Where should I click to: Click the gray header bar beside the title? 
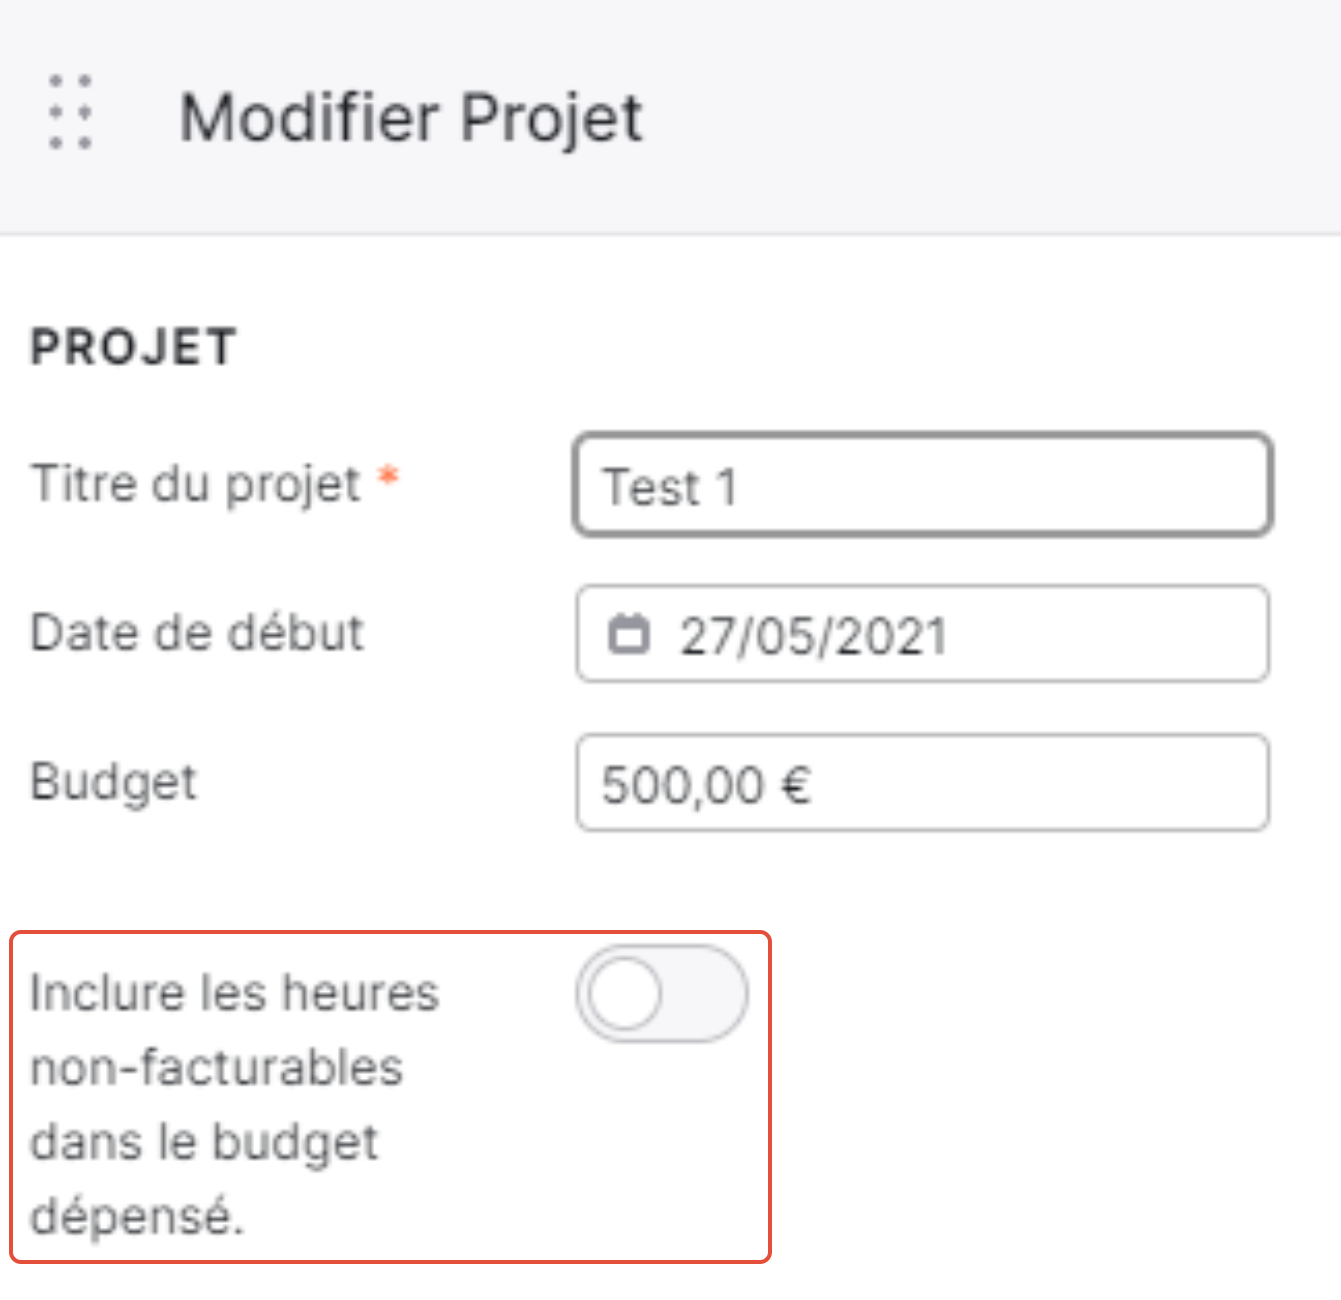point(990,117)
